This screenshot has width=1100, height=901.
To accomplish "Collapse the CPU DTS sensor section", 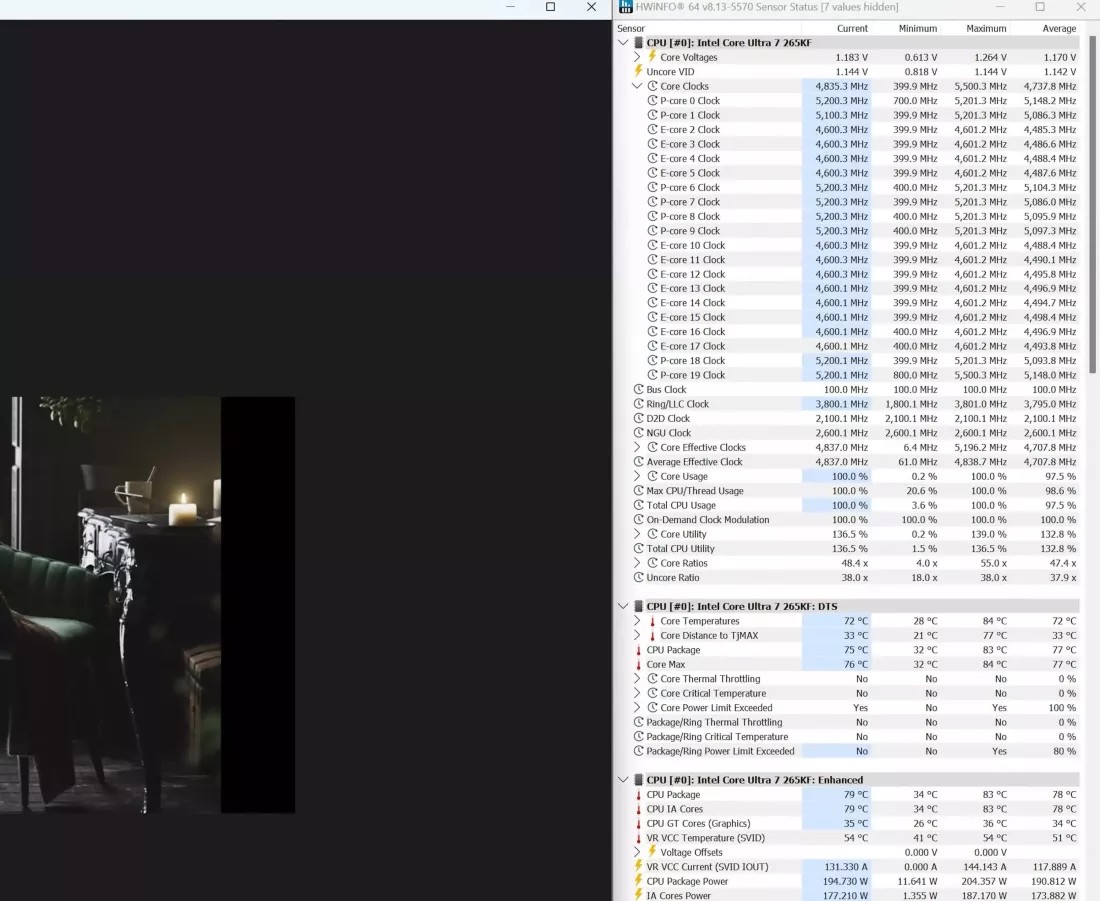I will coord(623,607).
